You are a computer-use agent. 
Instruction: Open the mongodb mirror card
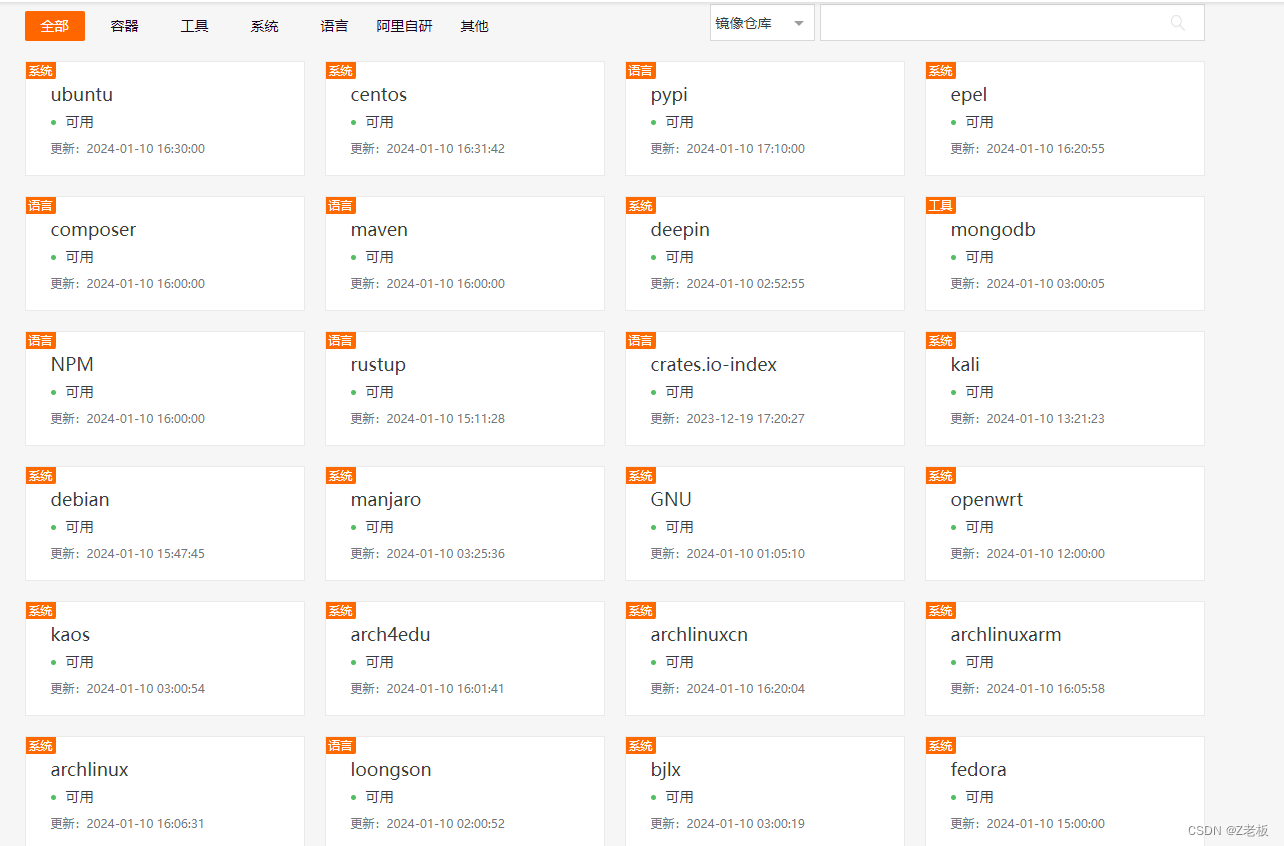click(1065, 253)
